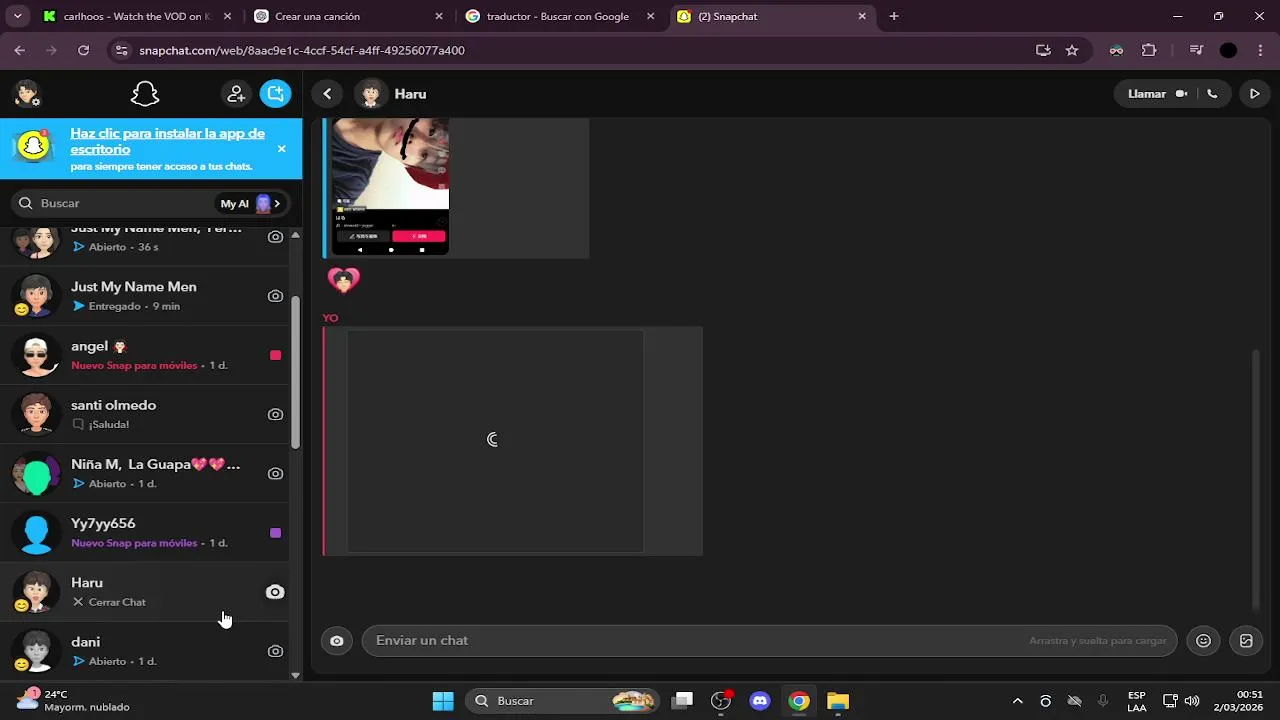The width and height of the screenshot is (1280, 720).
Task: Click the address bar site info icon
Action: coord(121,50)
